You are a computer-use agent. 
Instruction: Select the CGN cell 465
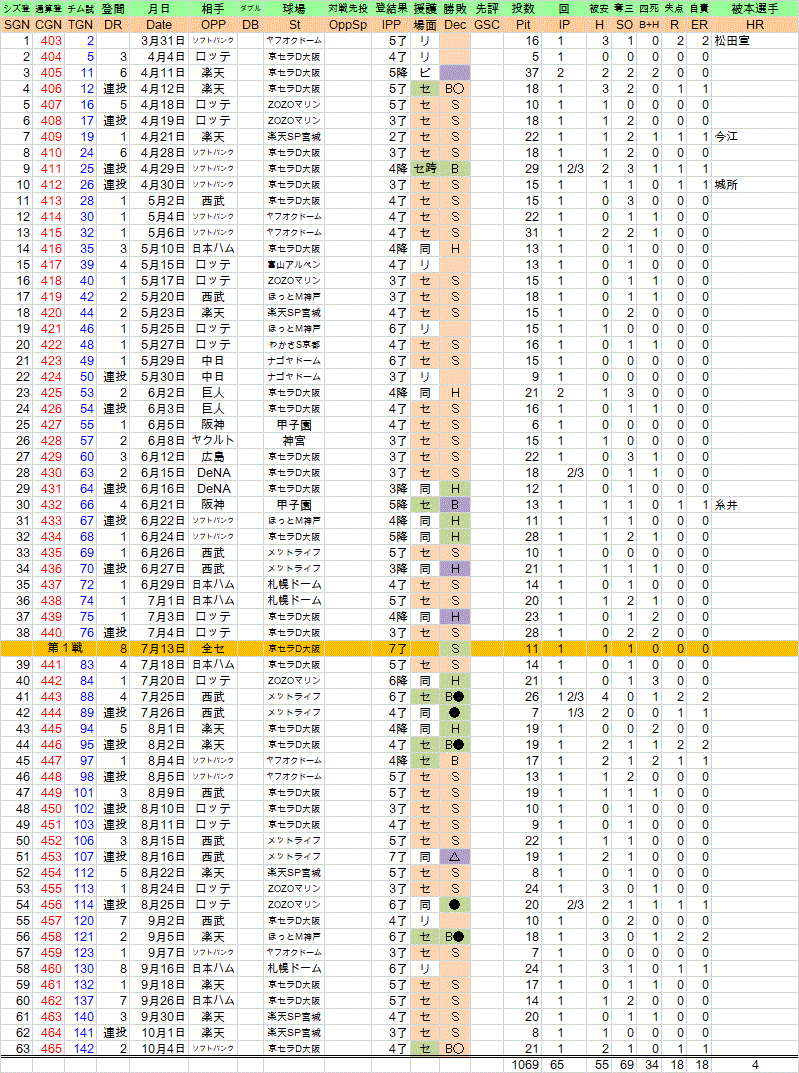click(49, 1048)
